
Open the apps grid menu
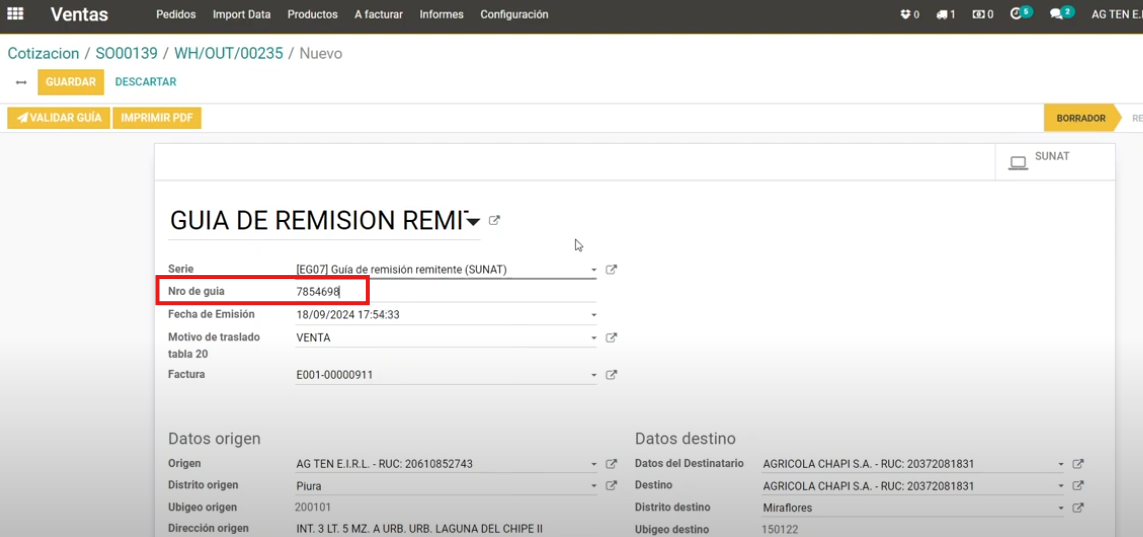coord(15,15)
